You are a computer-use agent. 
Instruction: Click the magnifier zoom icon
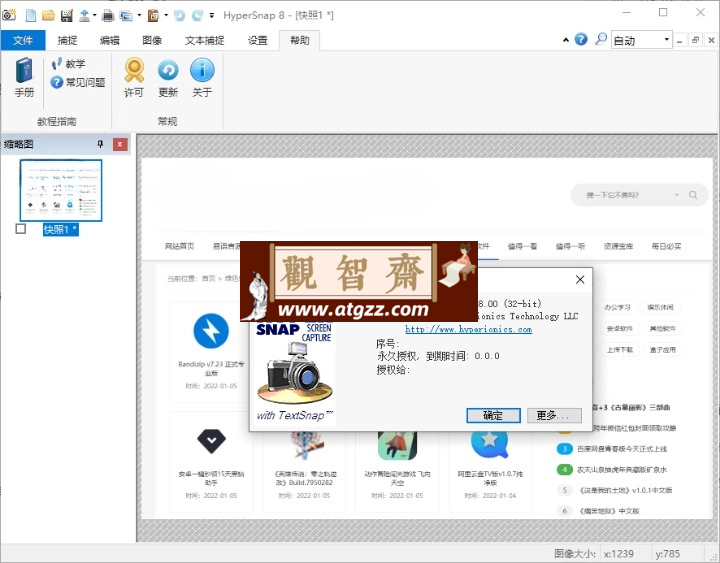[x=601, y=39]
